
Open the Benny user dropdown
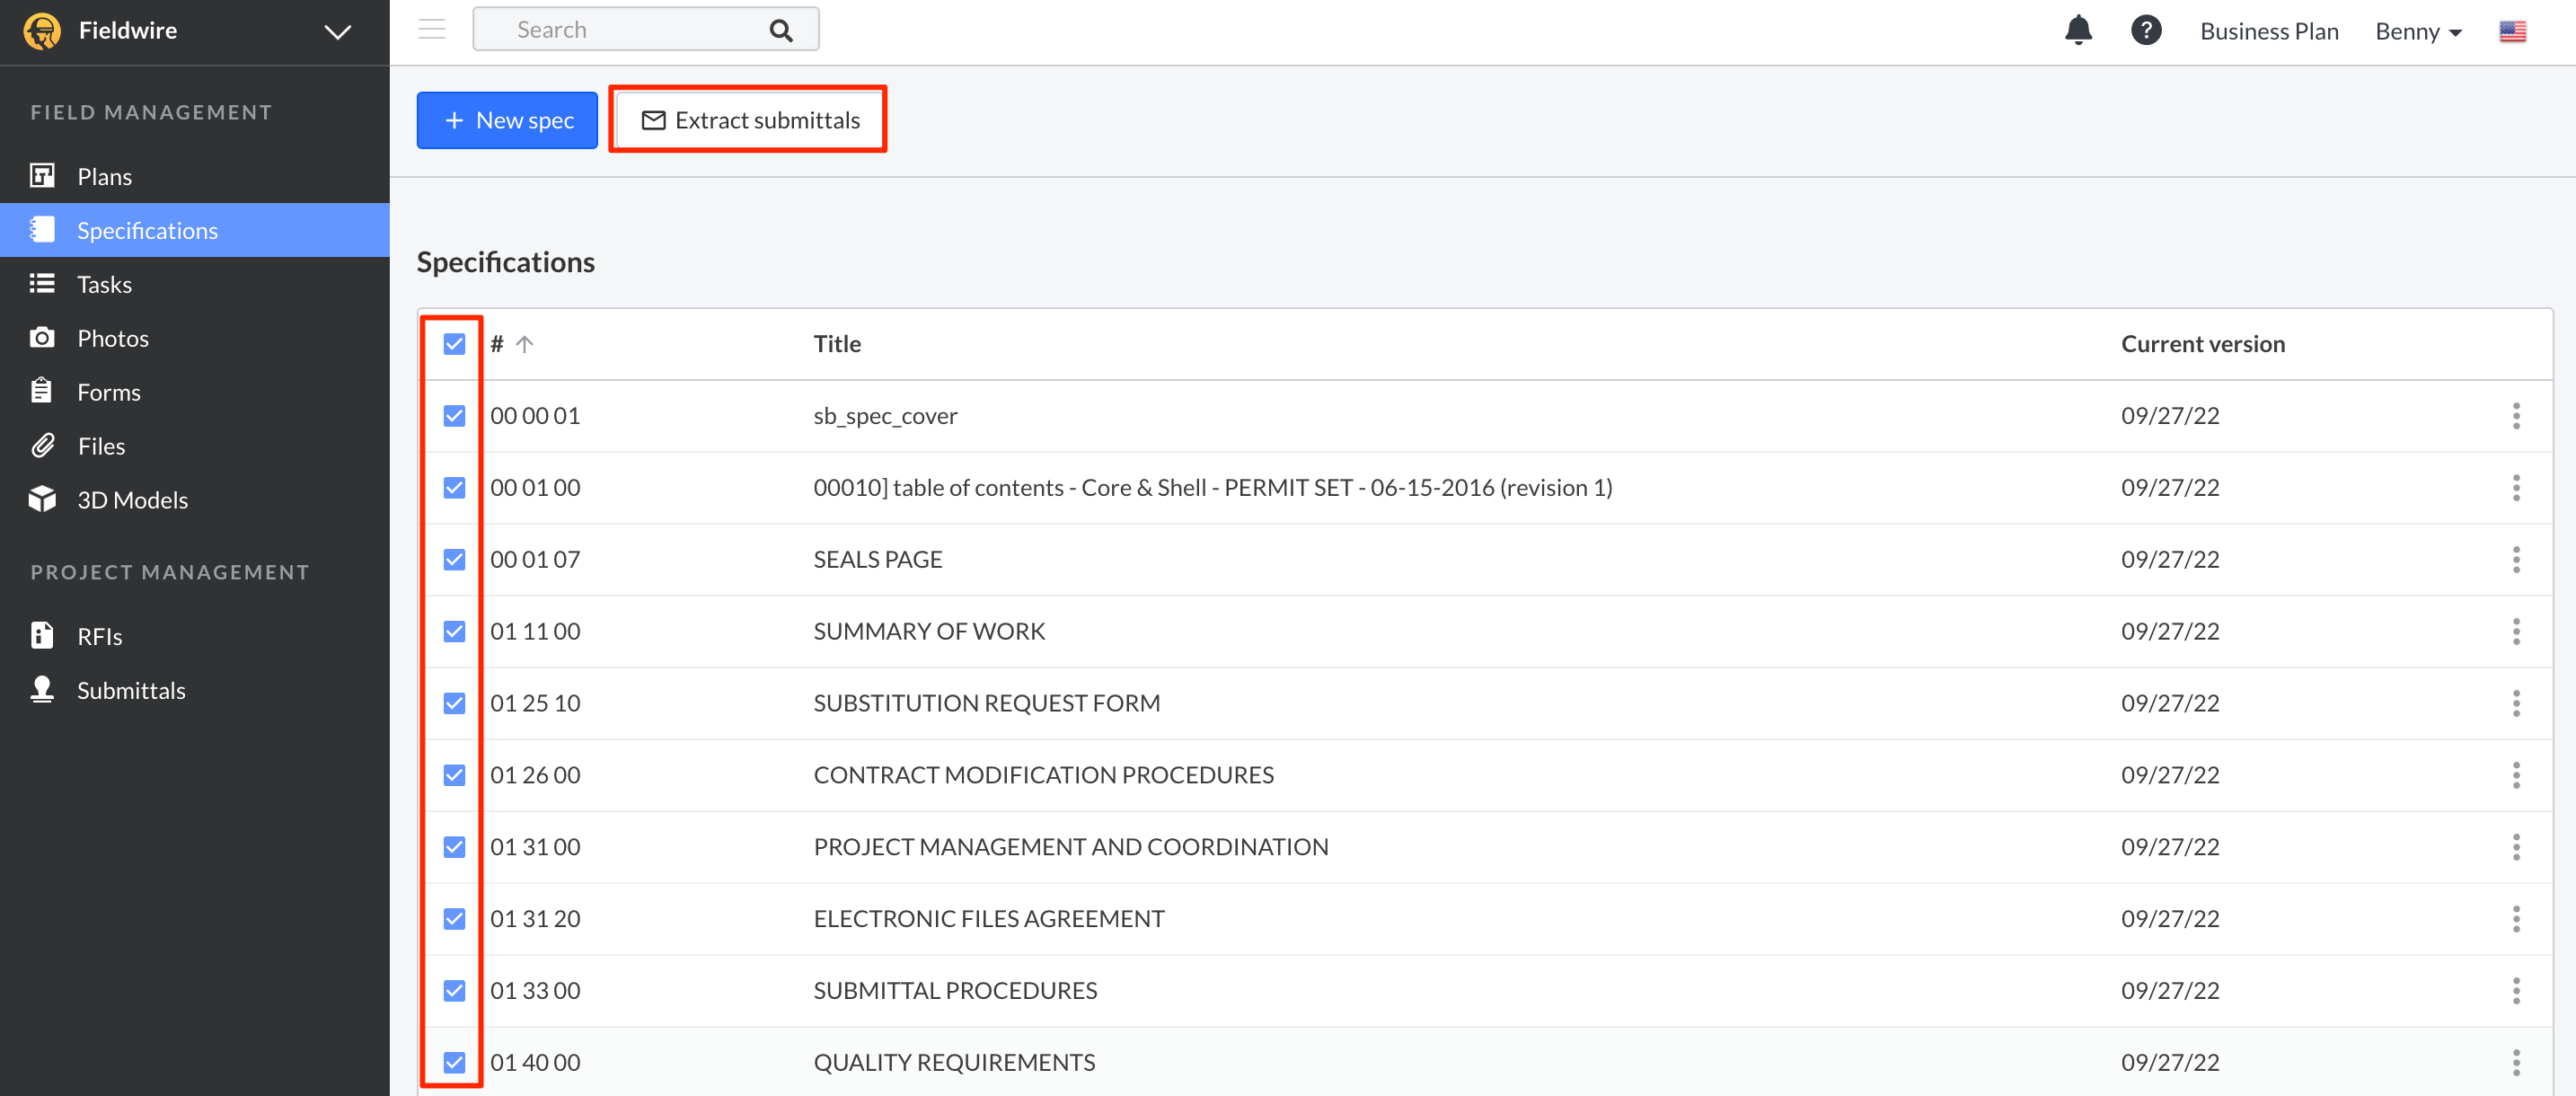[x=2417, y=31]
